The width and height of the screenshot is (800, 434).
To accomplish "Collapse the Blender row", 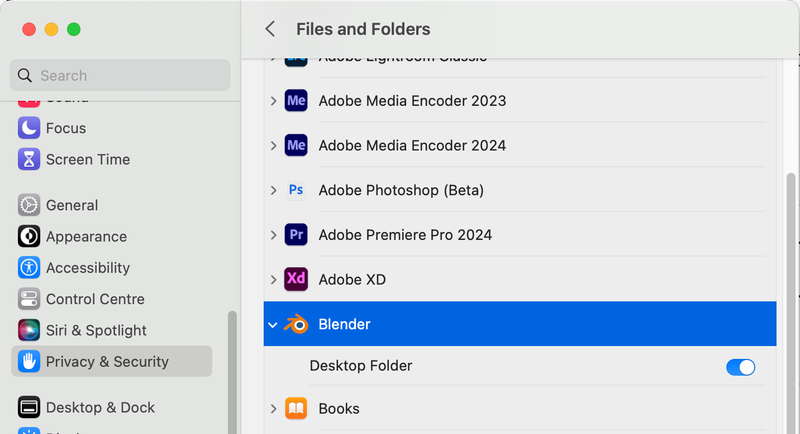I will [273, 324].
